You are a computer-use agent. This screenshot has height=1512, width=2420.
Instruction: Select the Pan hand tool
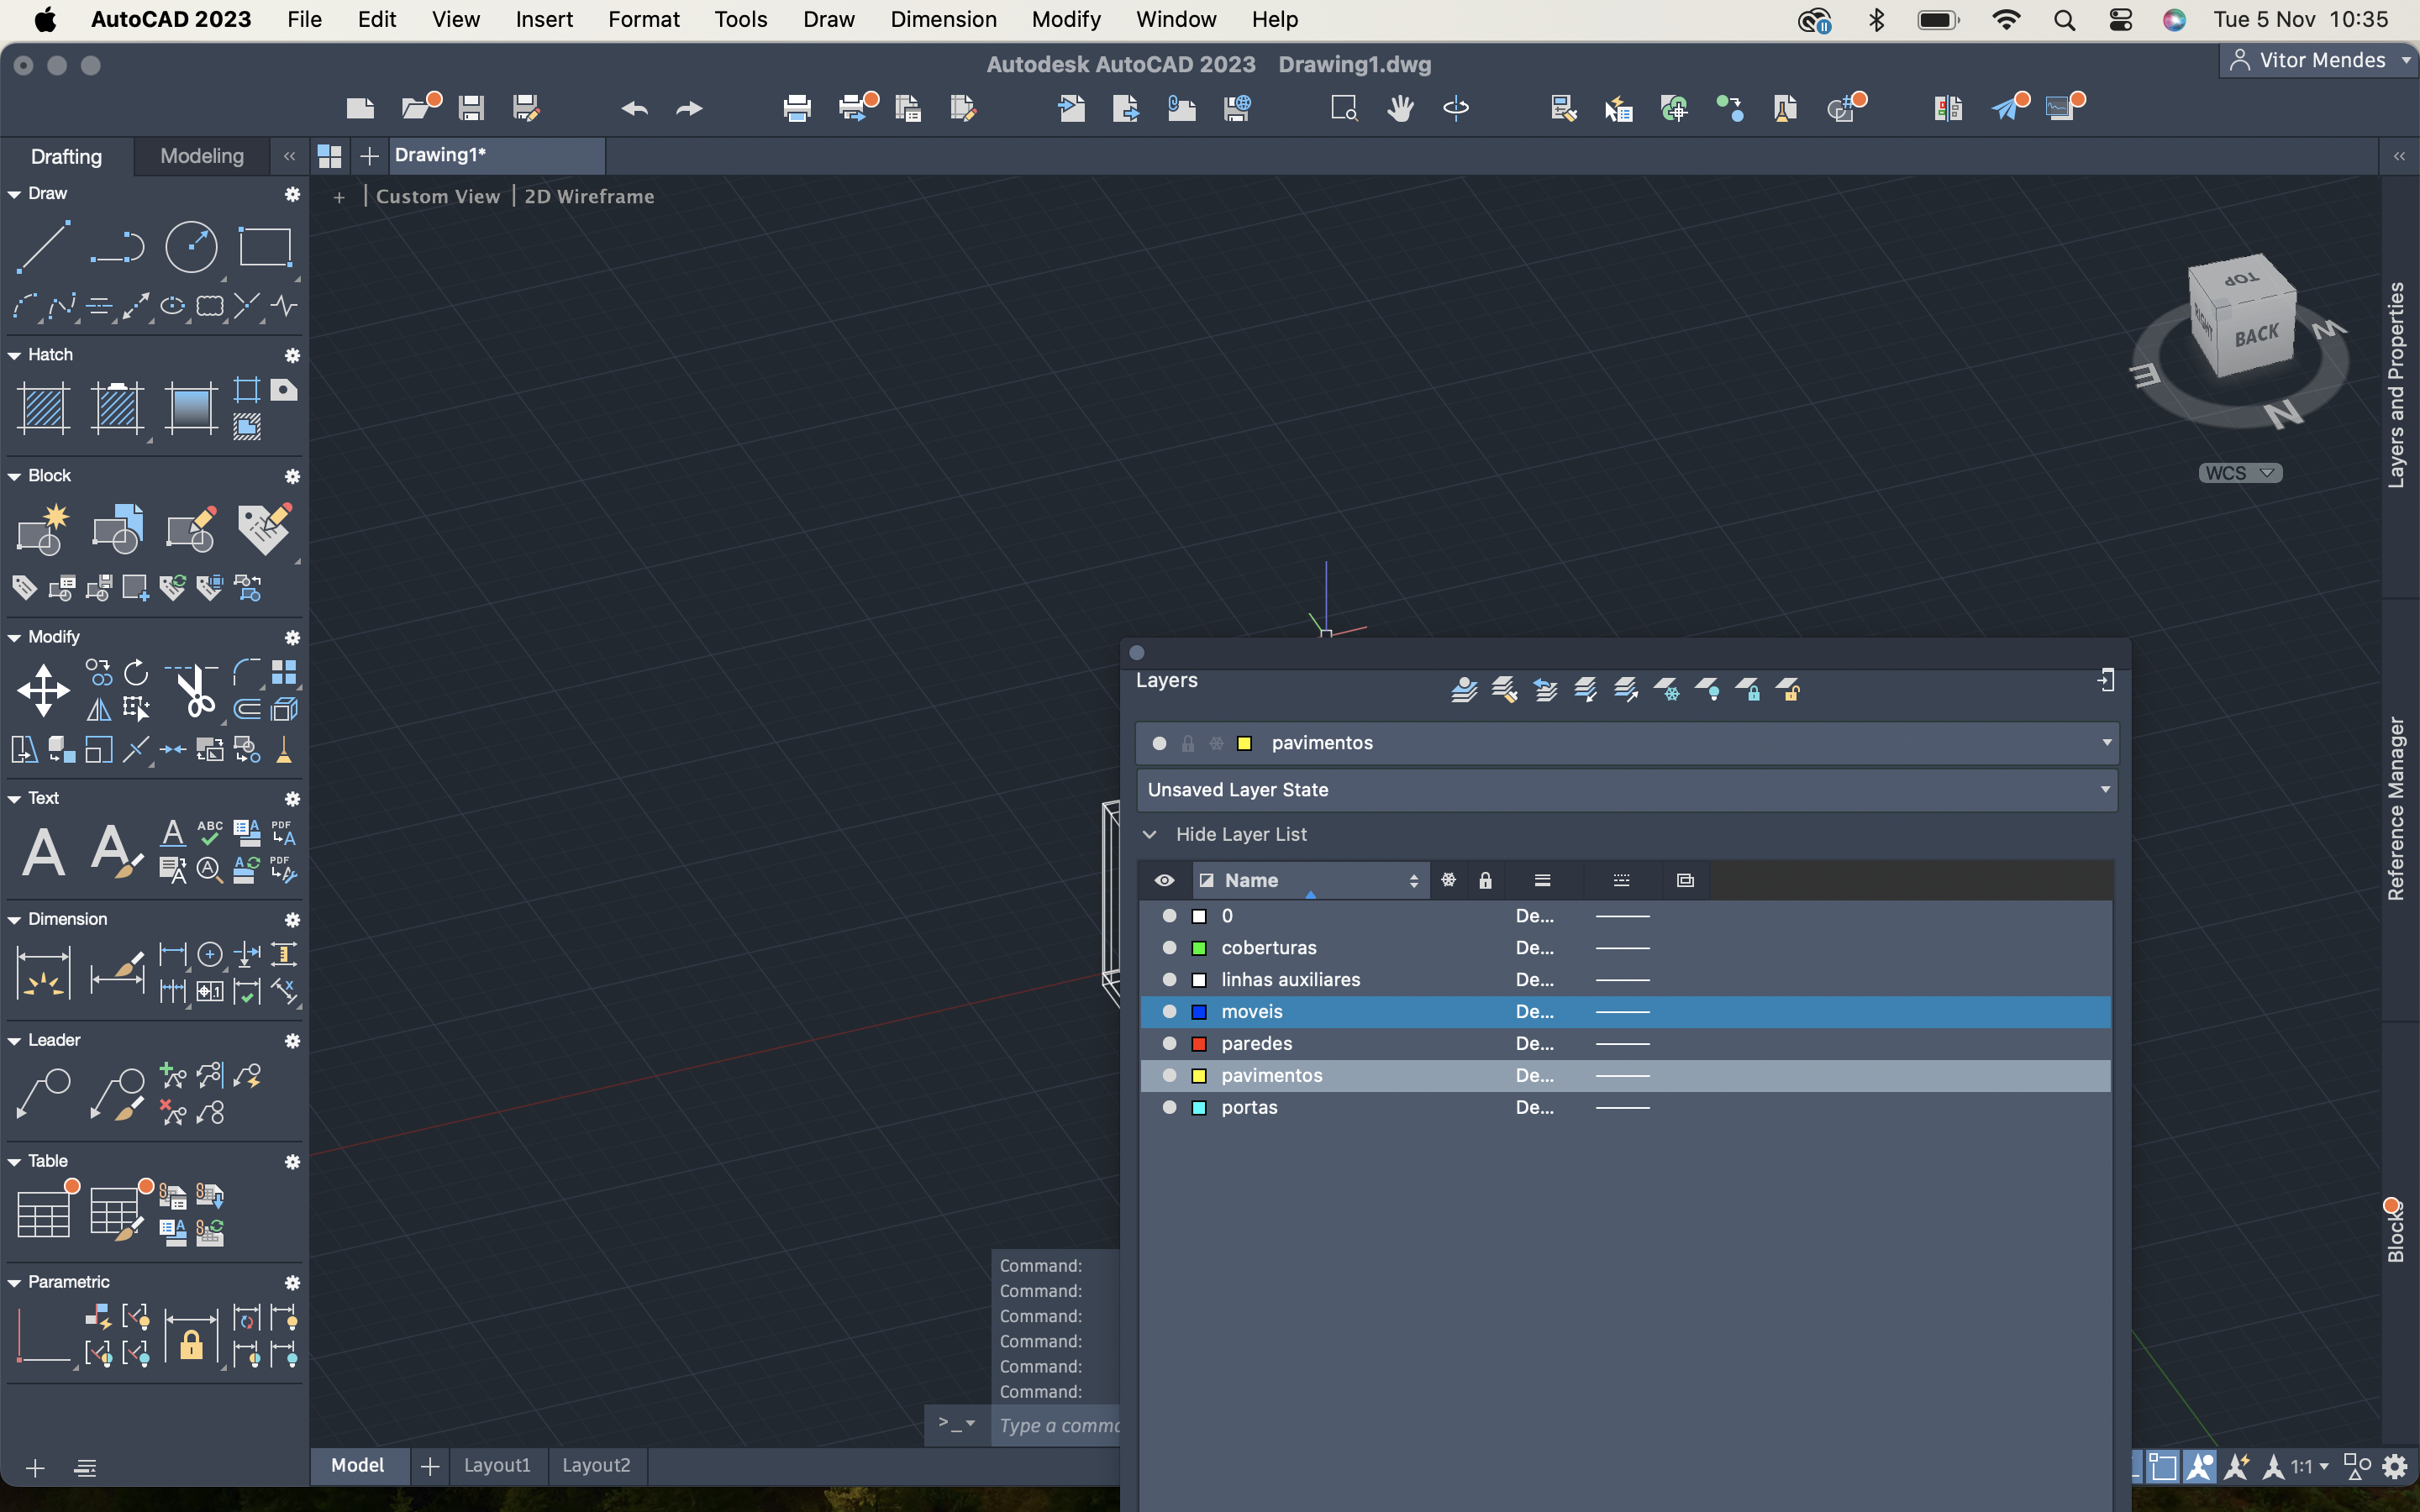tap(1400, 108)
